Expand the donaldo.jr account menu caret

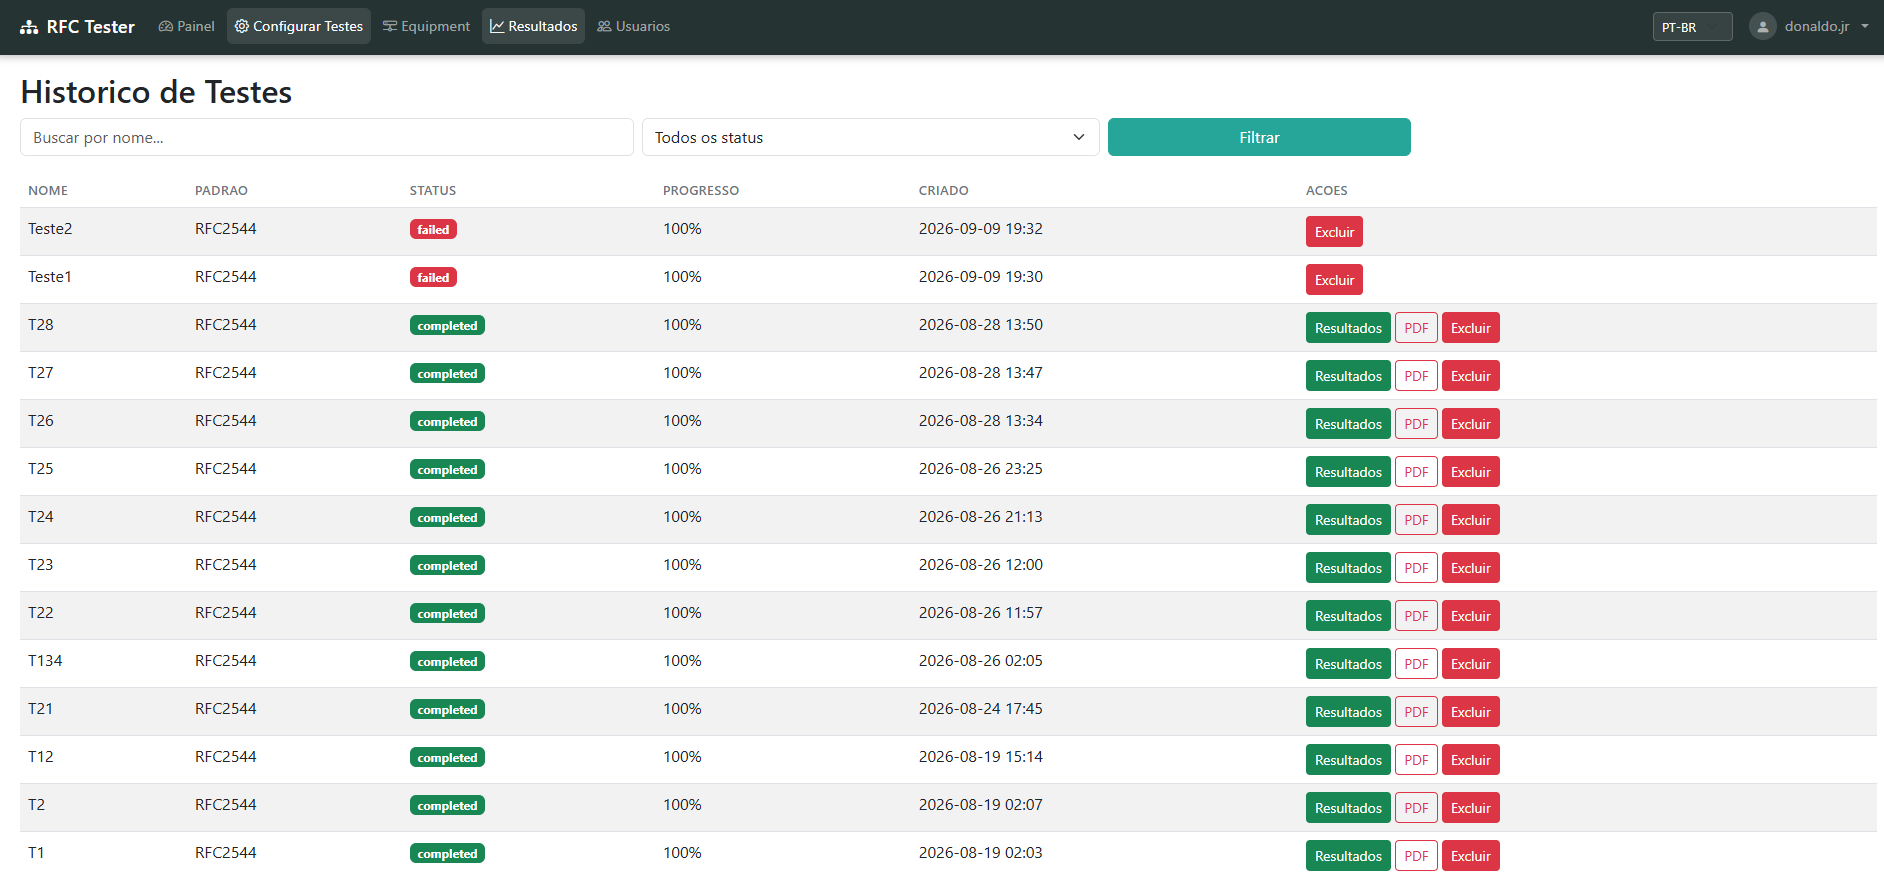tap(1865, 27)
